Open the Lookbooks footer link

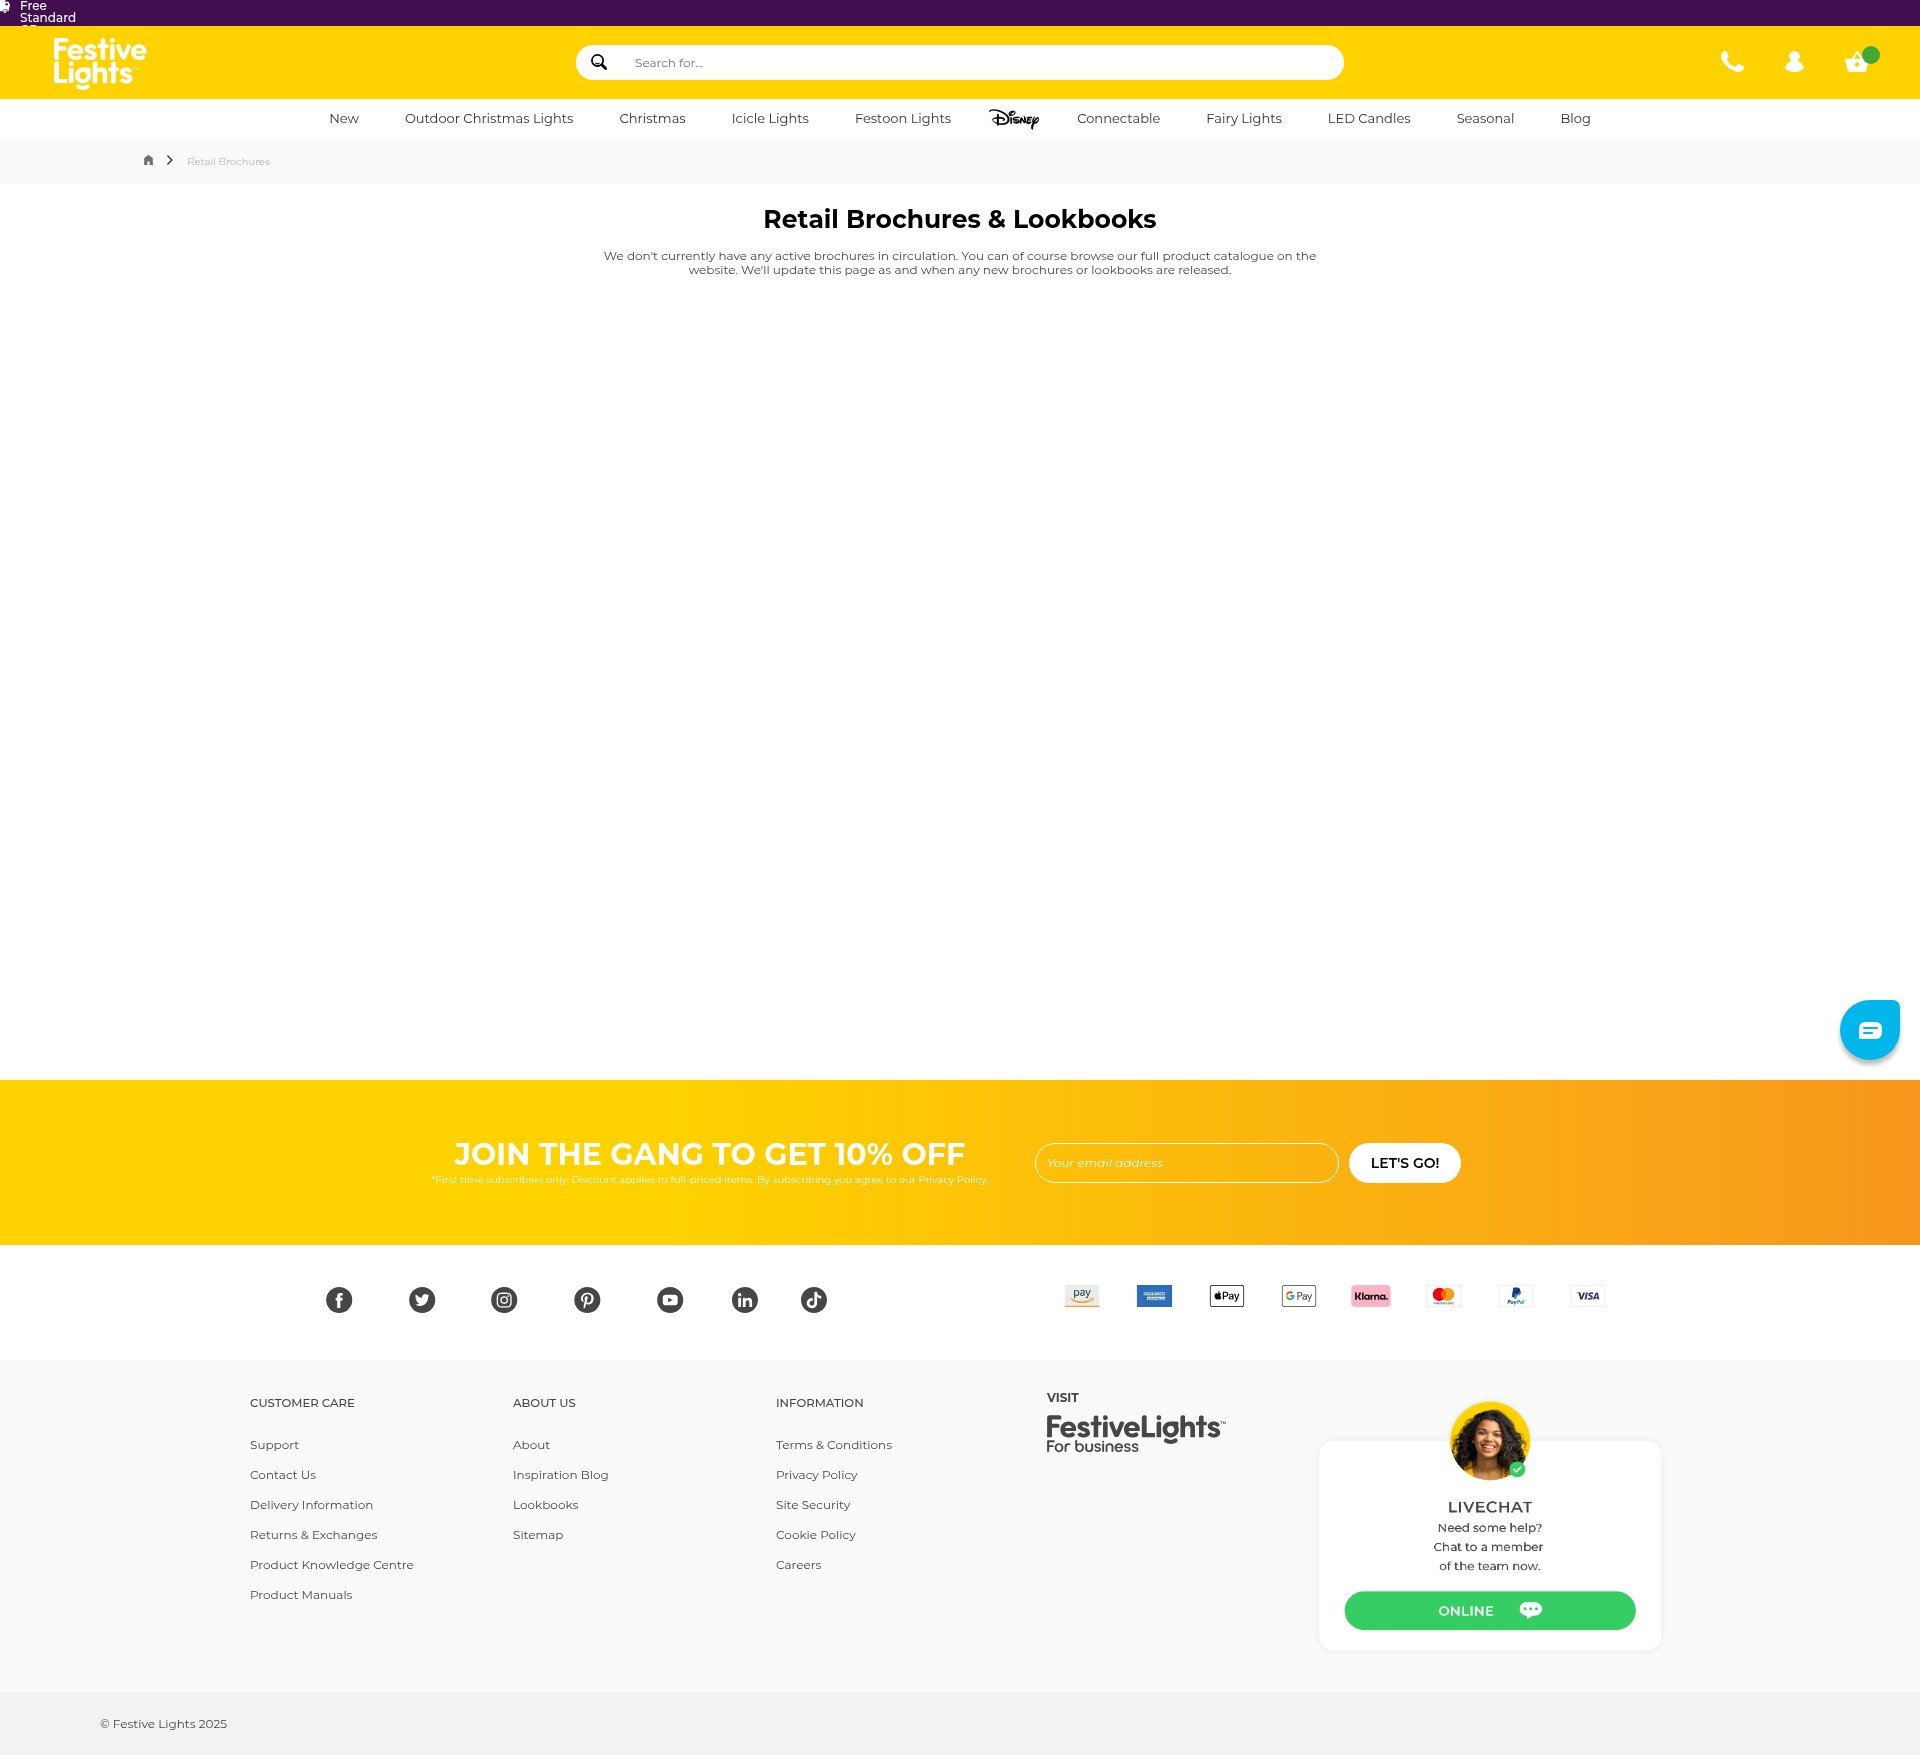click(545, 1505)
